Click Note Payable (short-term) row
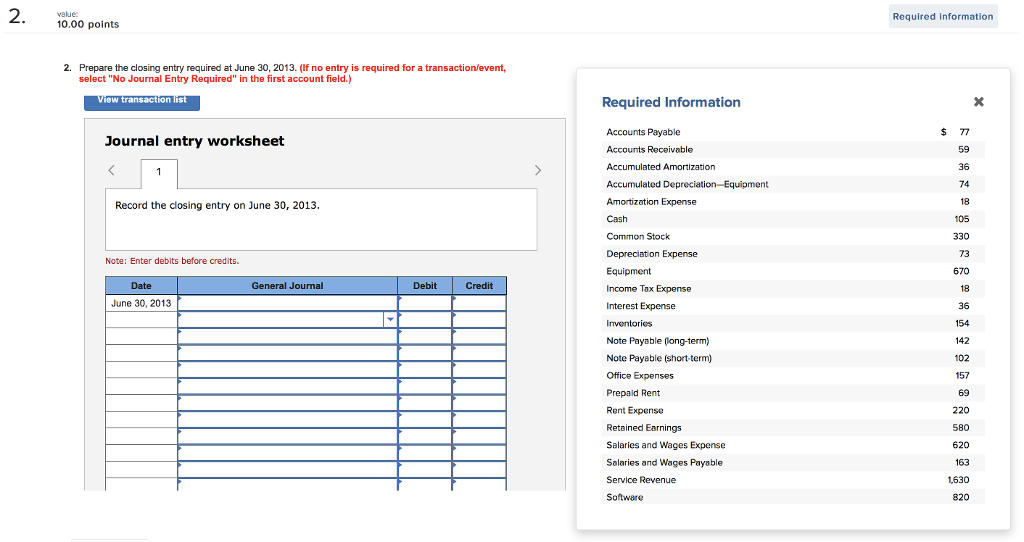This screenshot has width=1024, height=542. (x=793, y=358)
